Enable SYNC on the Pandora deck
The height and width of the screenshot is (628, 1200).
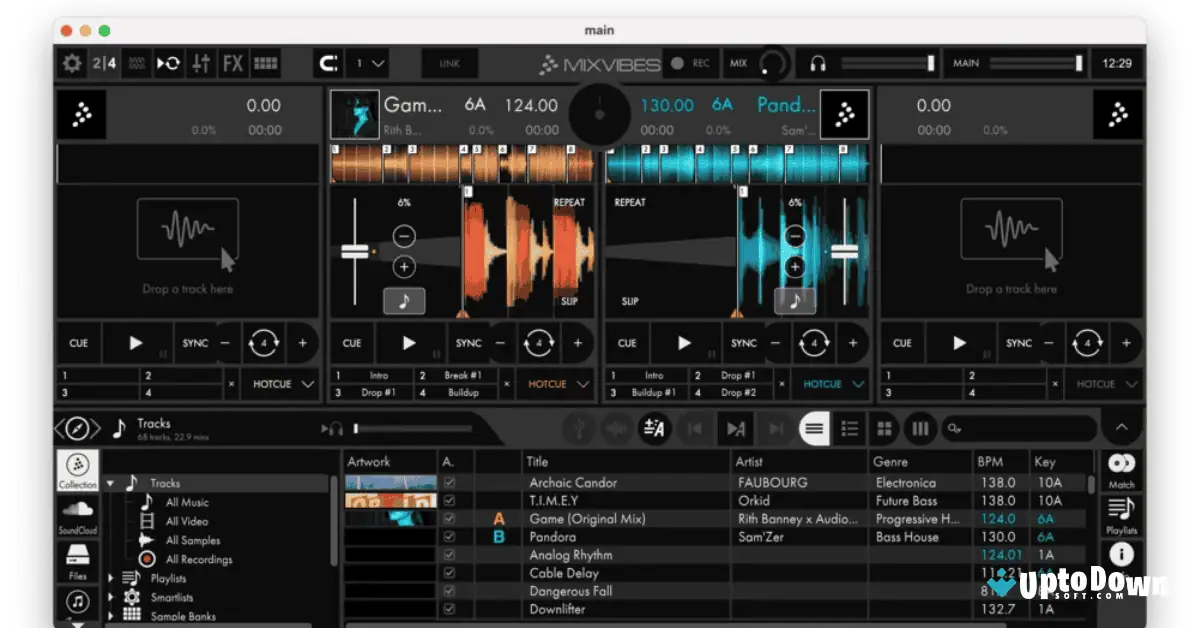coord(744,342)
